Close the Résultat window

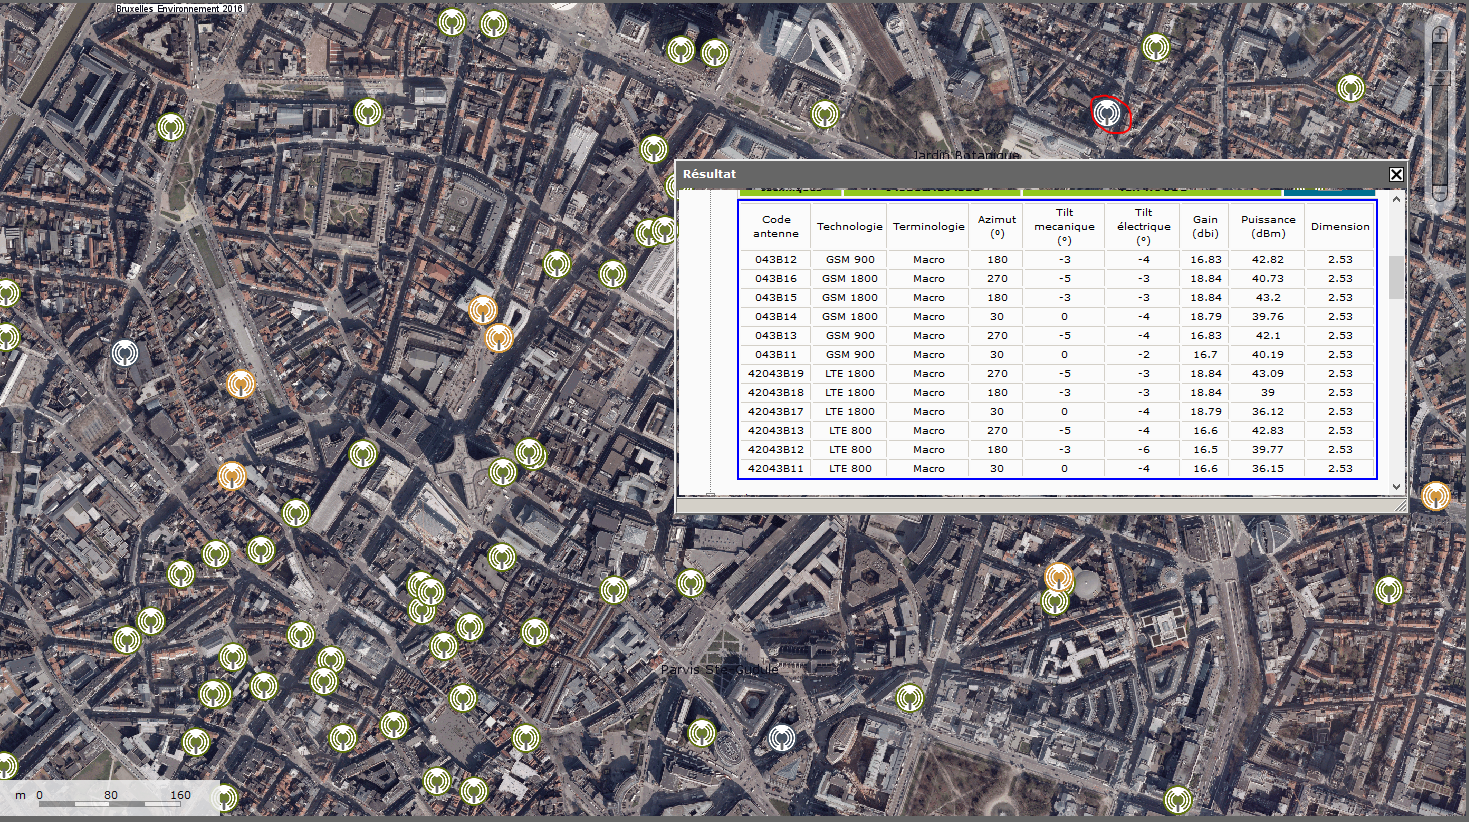click(x=1396, y=174)
